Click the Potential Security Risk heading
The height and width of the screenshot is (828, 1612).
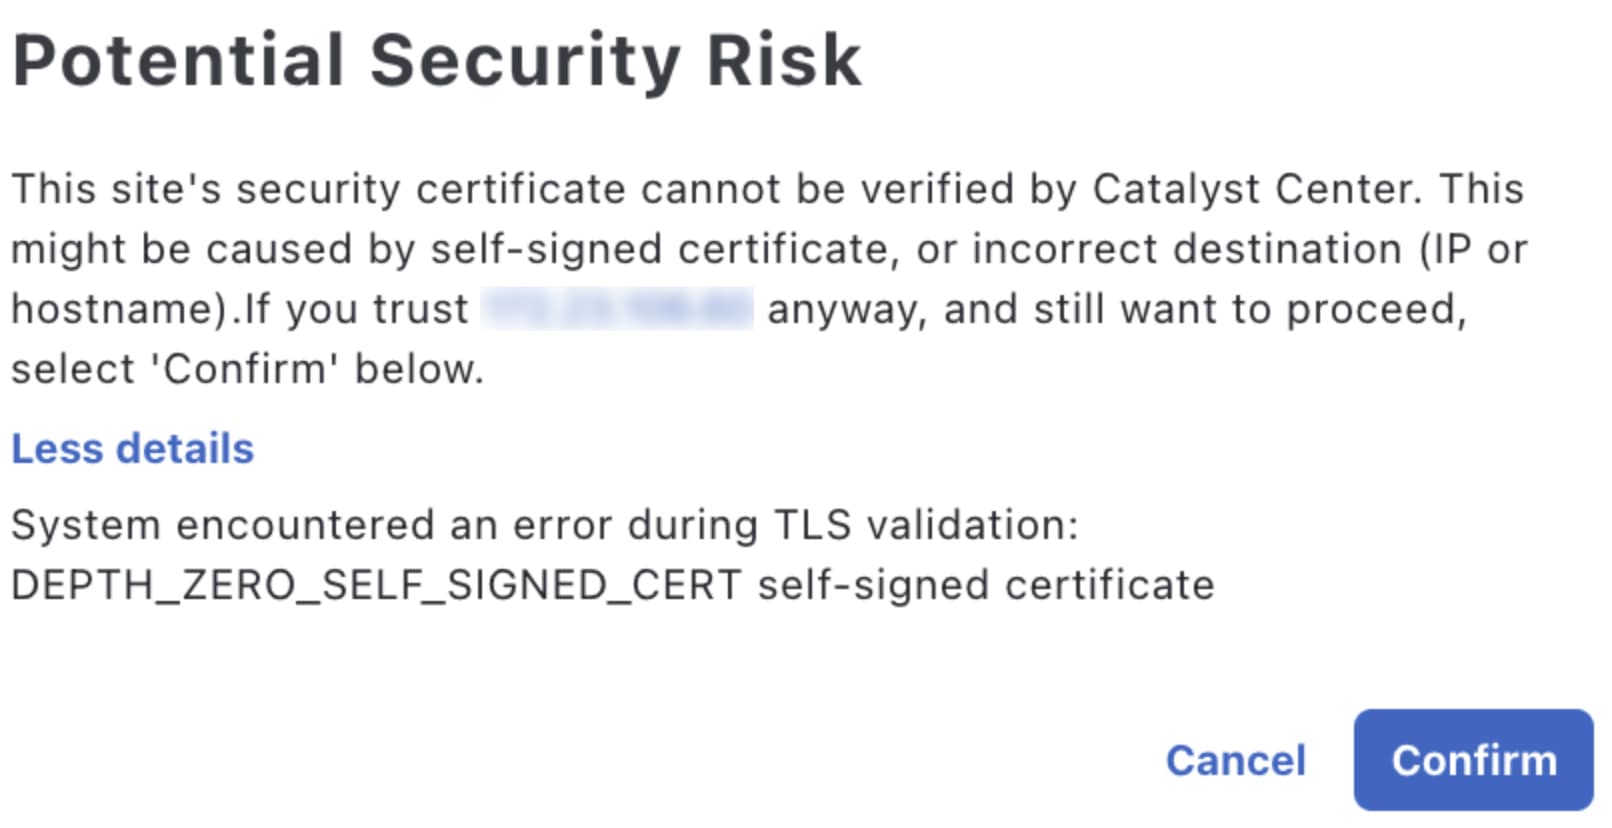coord(436,60)
